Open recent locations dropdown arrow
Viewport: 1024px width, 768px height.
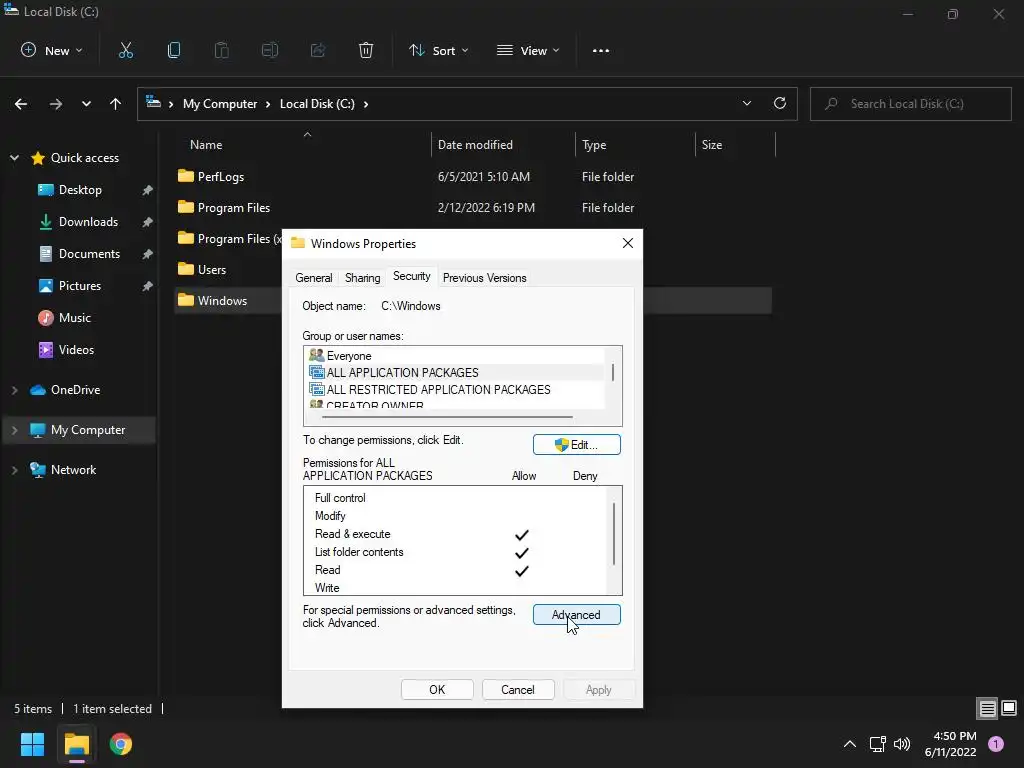click(x=86, y=104)
